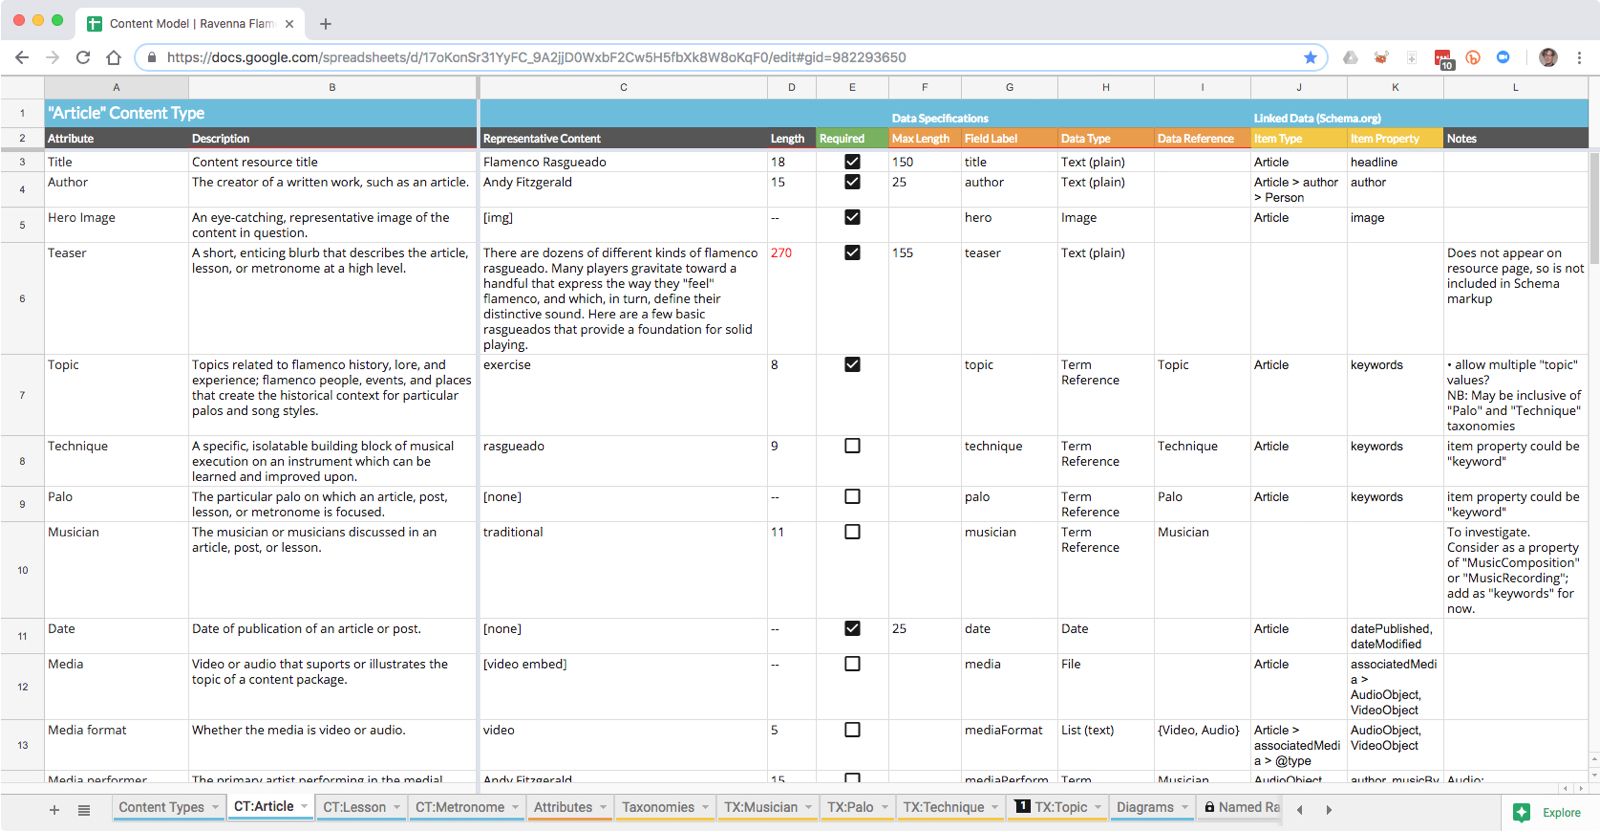1600x832 pixels.
Task: Click the lock icon on Named Ra tab
Action: tap(1209, 807)
